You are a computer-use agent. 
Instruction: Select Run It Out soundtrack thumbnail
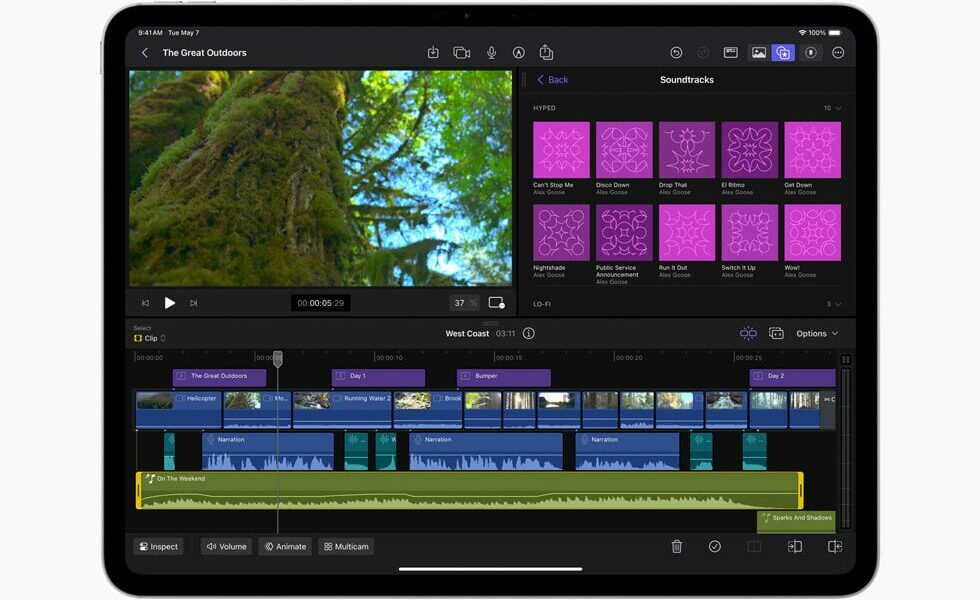(x=687, y=232)
